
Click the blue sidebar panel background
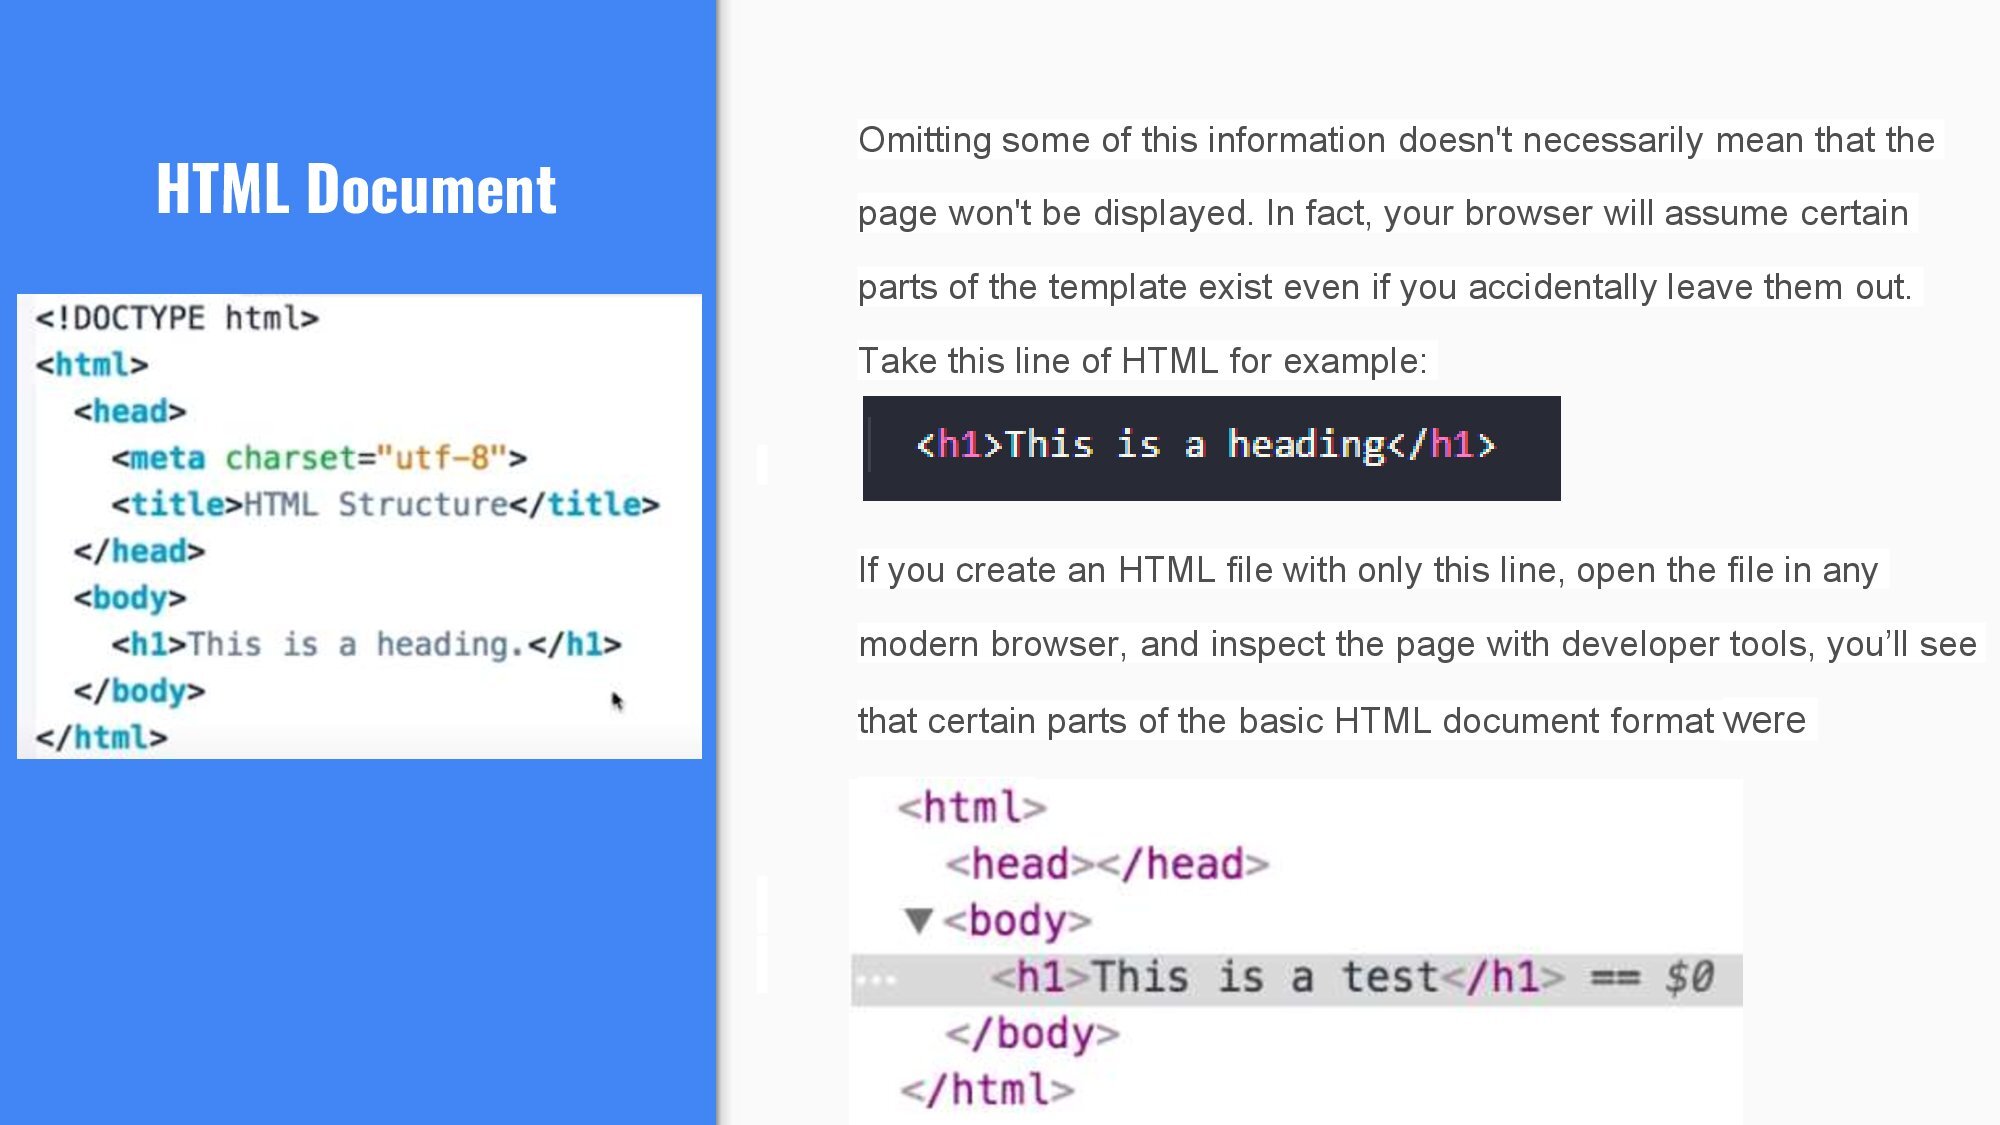[x=360, y=950]
